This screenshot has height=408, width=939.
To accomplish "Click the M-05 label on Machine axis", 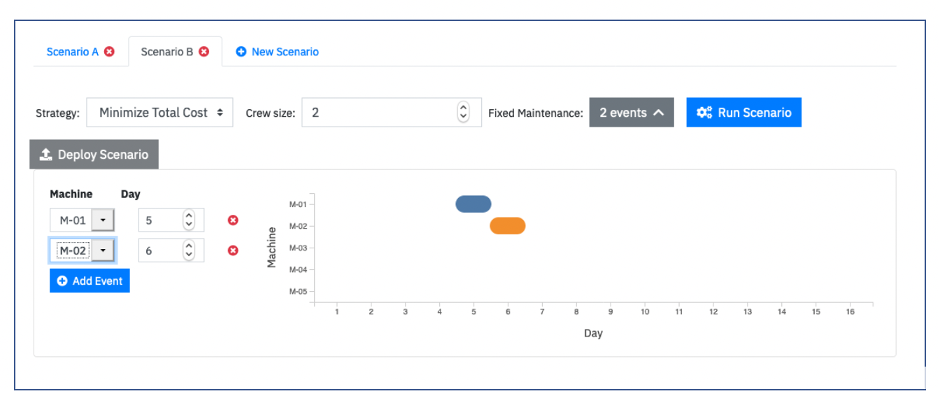I will pos(298,292).
